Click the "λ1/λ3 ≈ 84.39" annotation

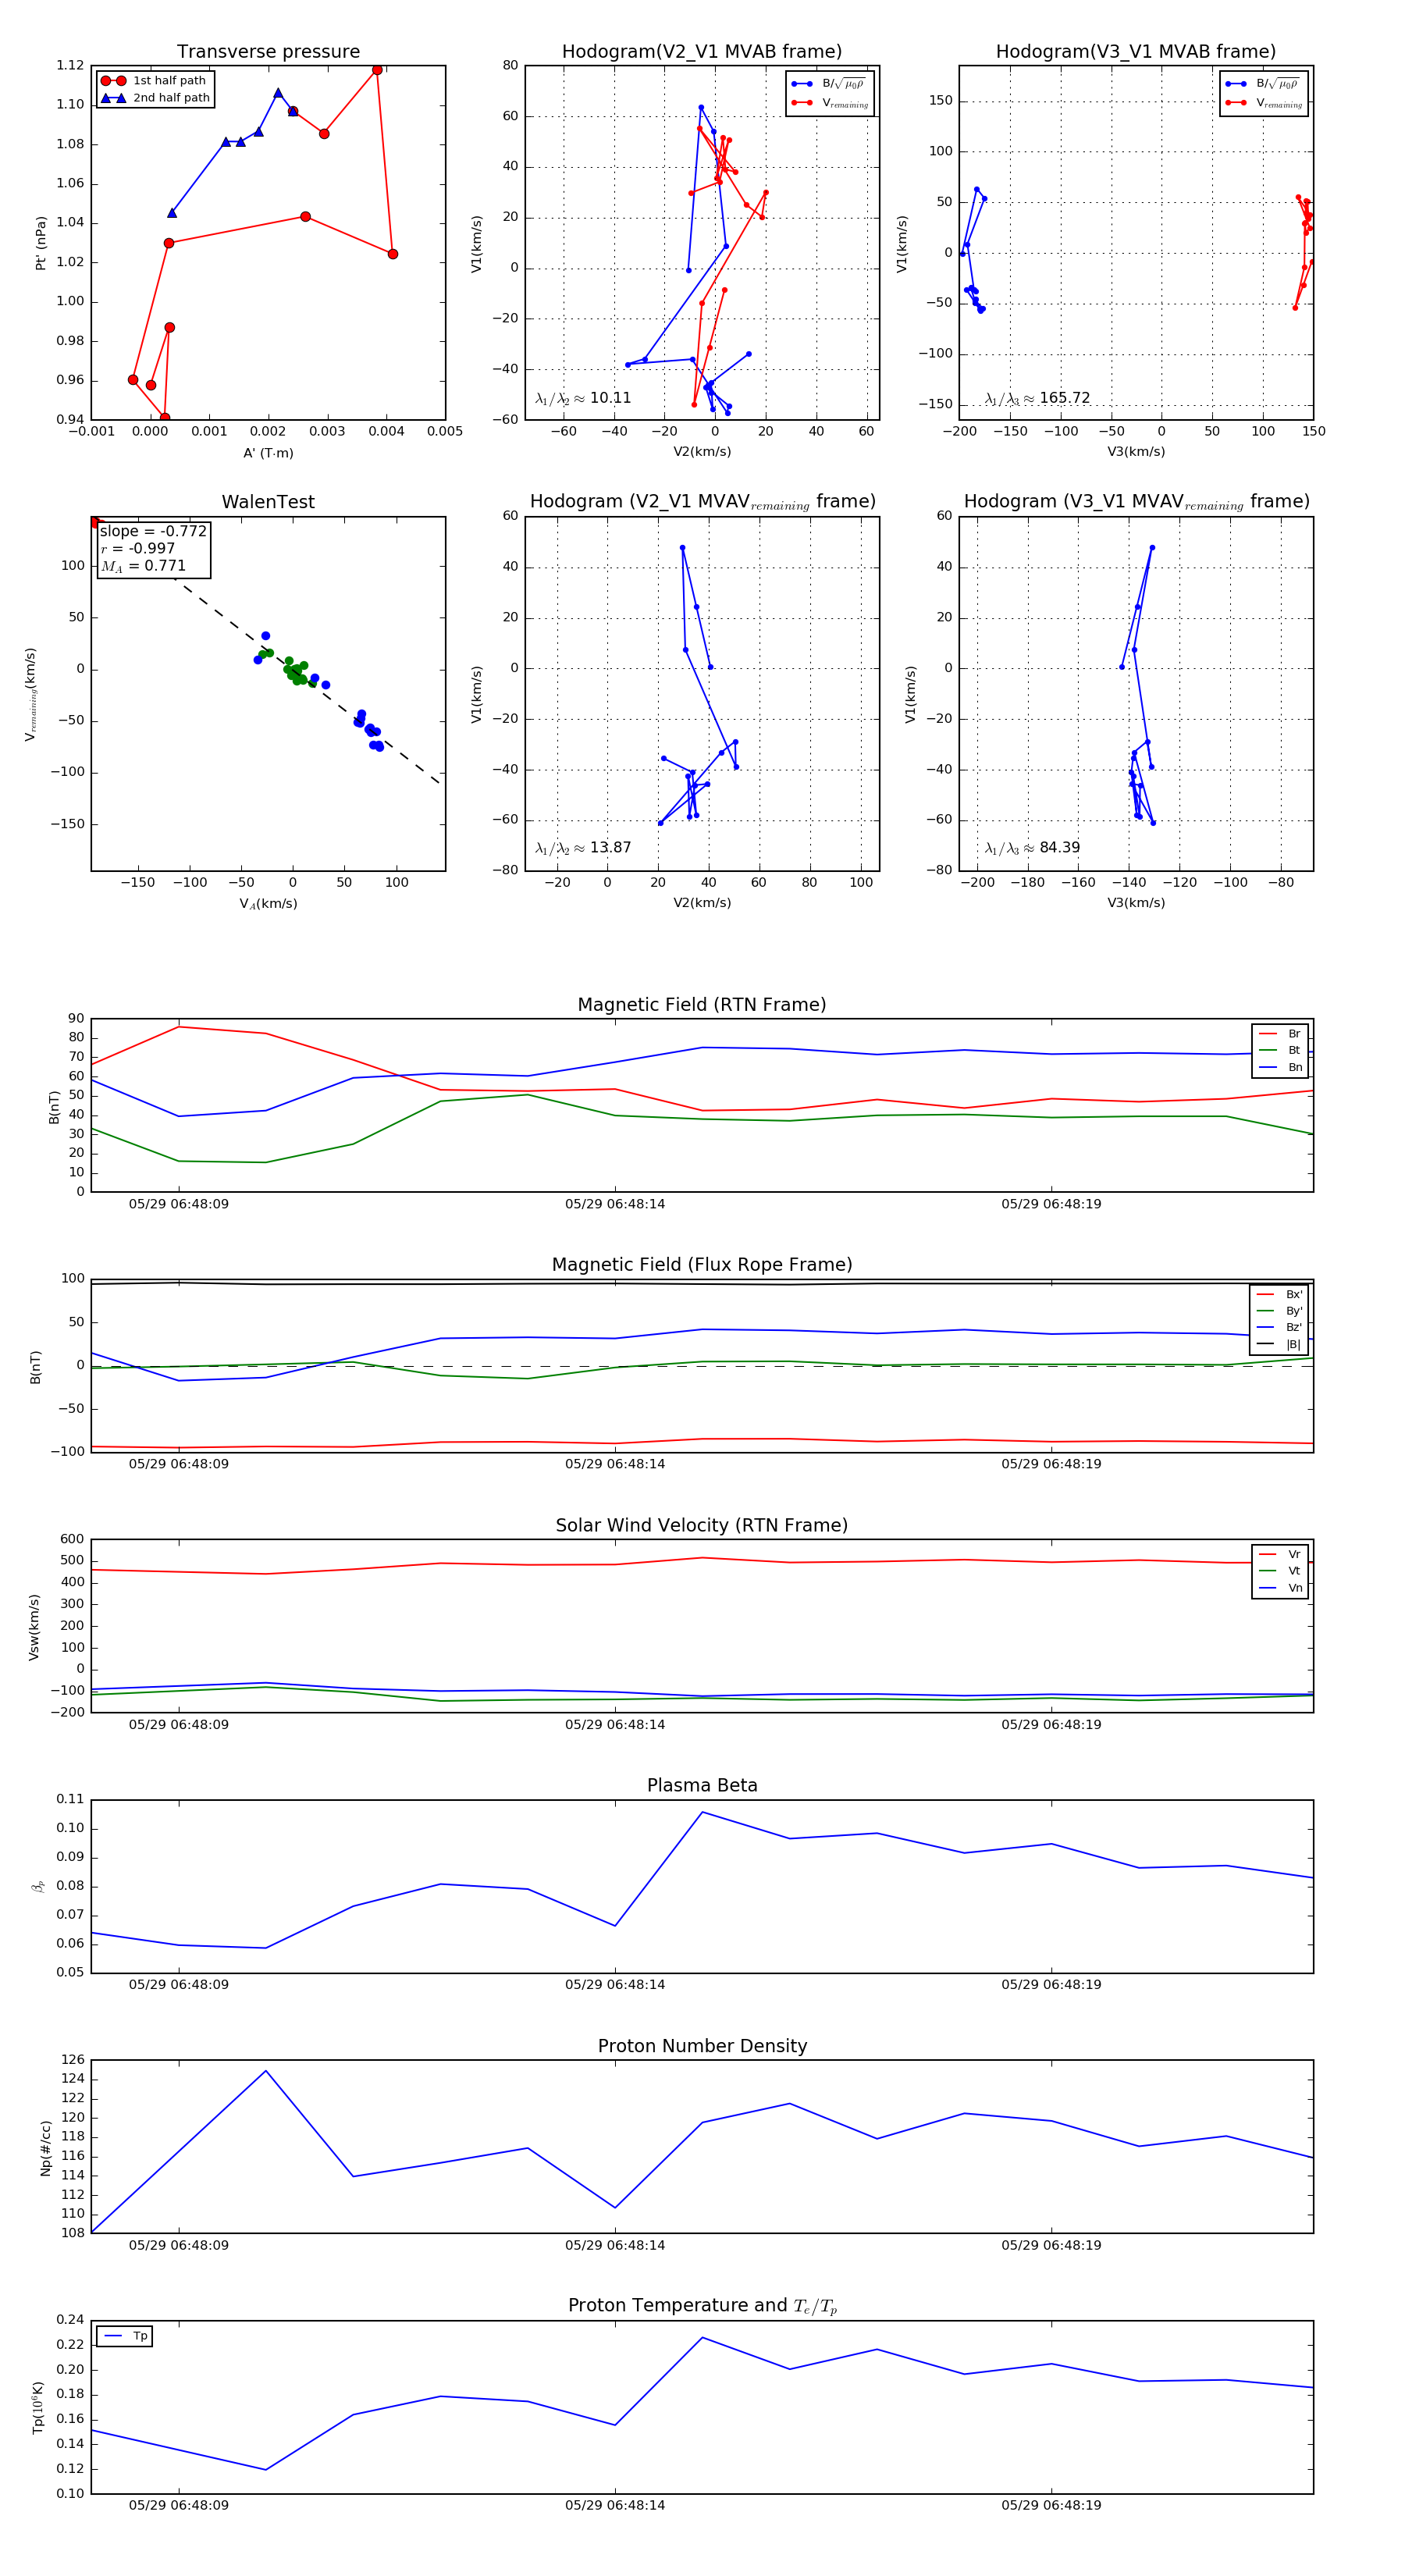[x=1032, y=848]
